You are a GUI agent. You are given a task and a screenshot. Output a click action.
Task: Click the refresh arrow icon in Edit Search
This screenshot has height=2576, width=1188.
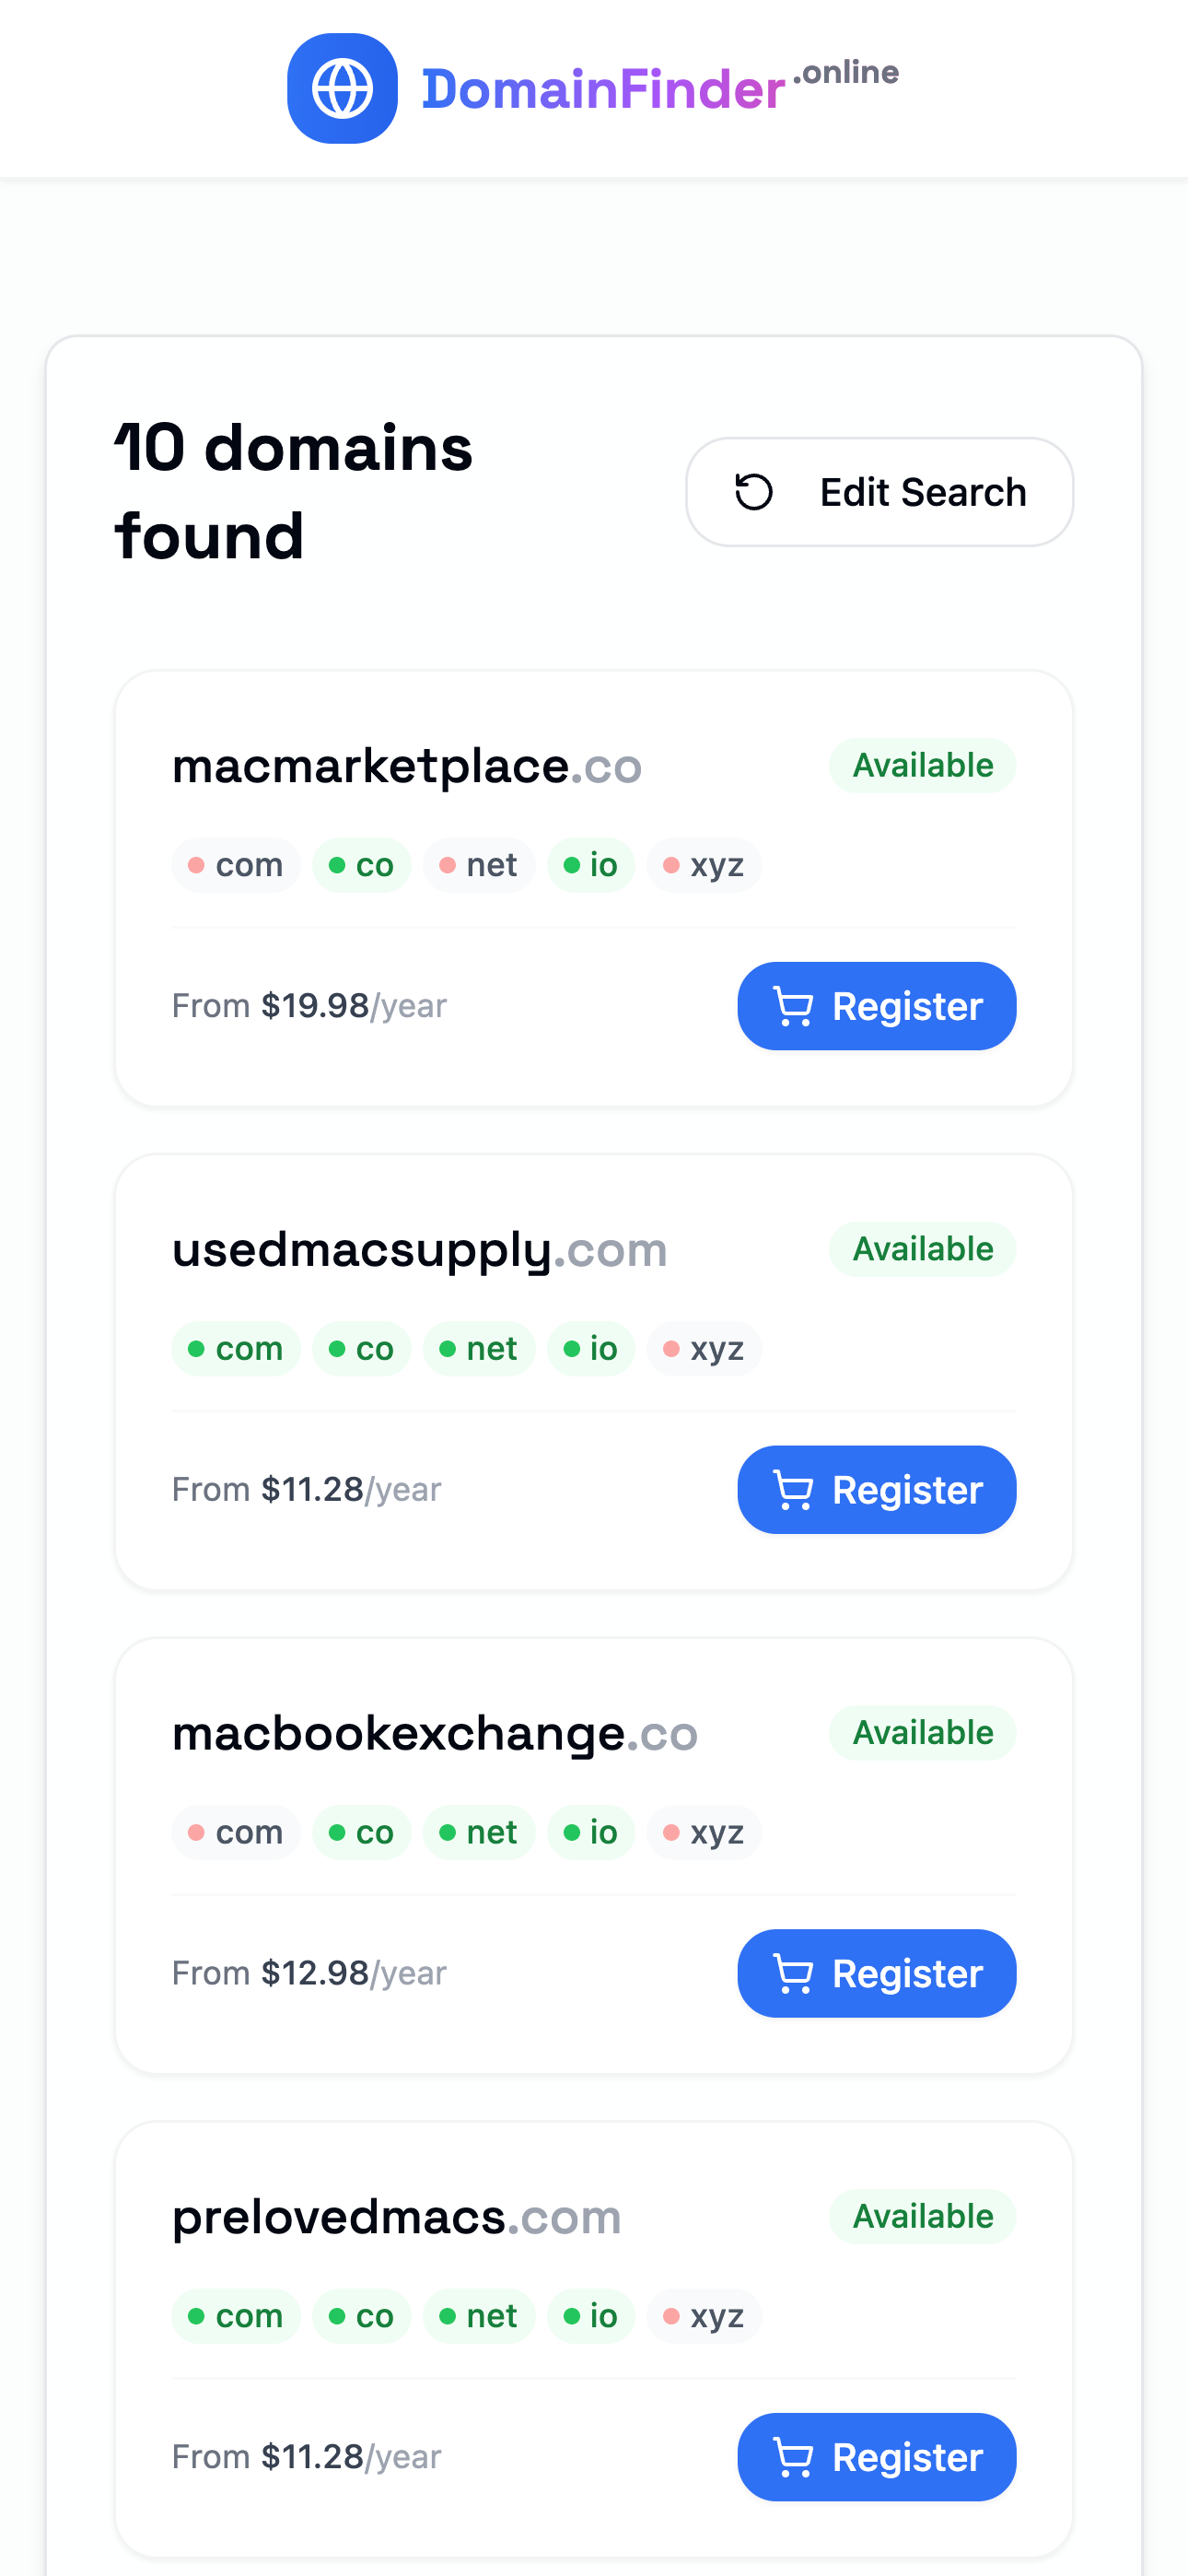[x=754, y=492]
